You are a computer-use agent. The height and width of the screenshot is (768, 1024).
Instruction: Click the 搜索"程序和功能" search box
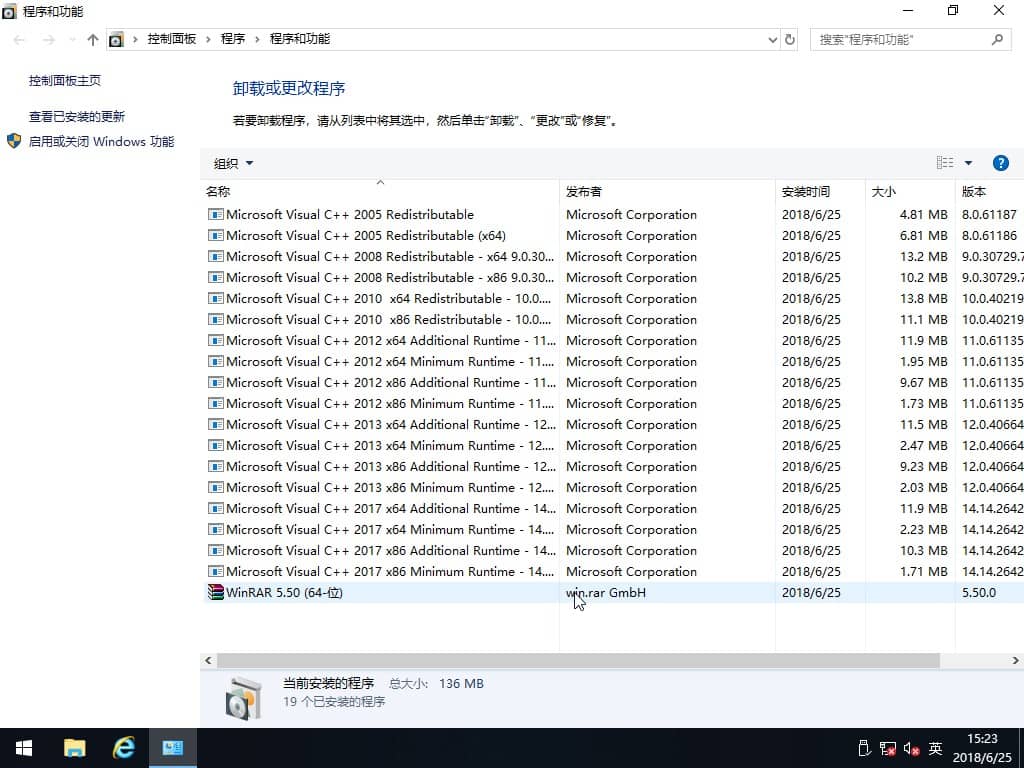point(900,40)
